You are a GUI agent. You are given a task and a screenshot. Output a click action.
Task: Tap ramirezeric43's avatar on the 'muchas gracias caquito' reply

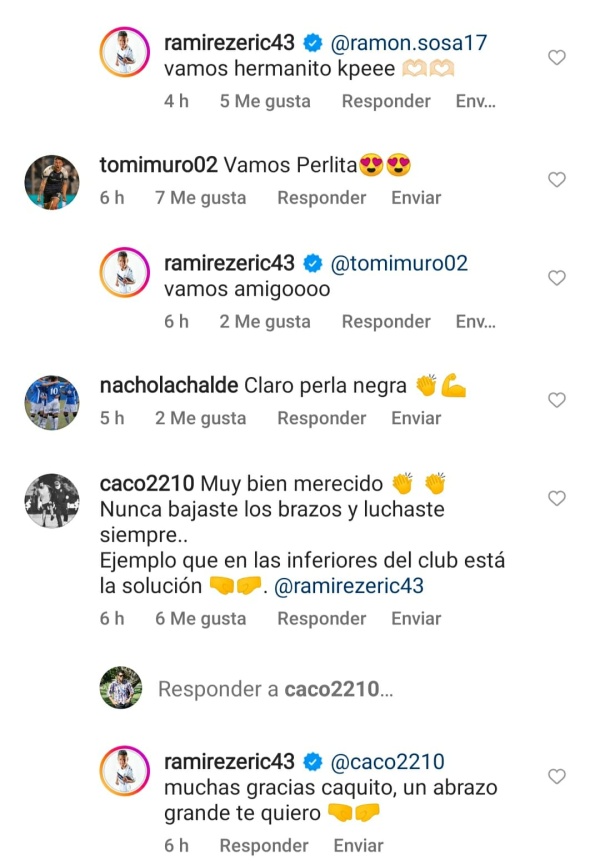[124, 772]
